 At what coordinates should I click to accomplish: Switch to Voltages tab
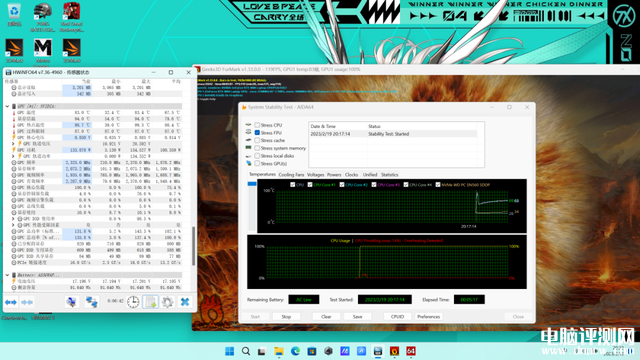pos(316,175)
